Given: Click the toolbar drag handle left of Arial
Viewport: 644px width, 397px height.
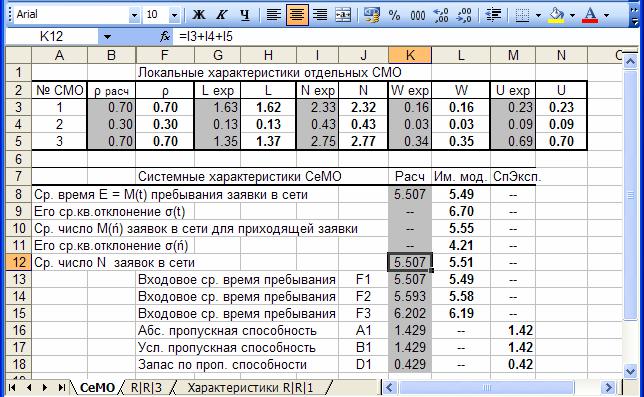Looking at the screenshot, I should click(x=10, y=15).
